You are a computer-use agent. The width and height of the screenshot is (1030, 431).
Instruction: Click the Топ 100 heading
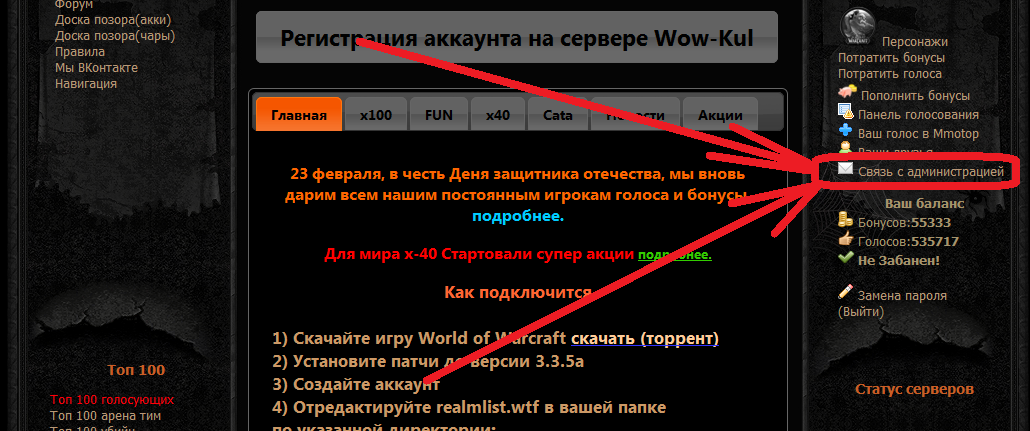(136, 370)
